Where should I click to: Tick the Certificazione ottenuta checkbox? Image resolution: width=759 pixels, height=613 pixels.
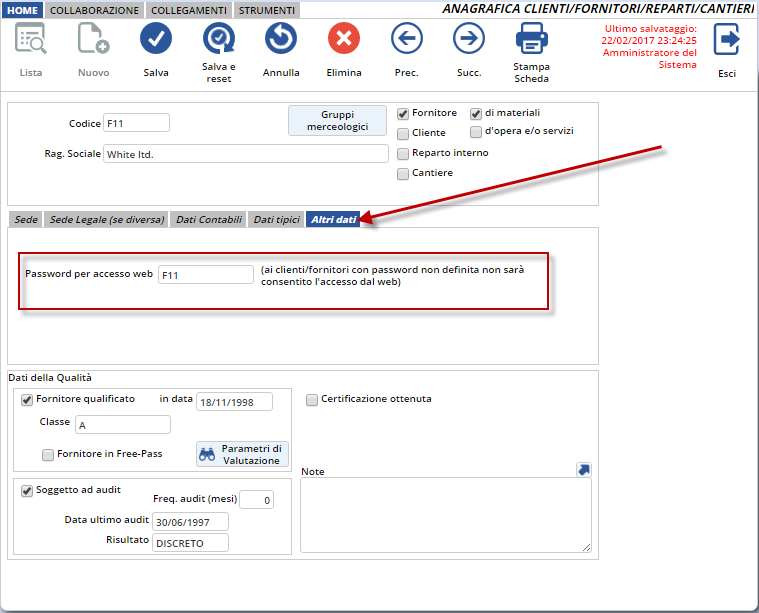(312, 399)
